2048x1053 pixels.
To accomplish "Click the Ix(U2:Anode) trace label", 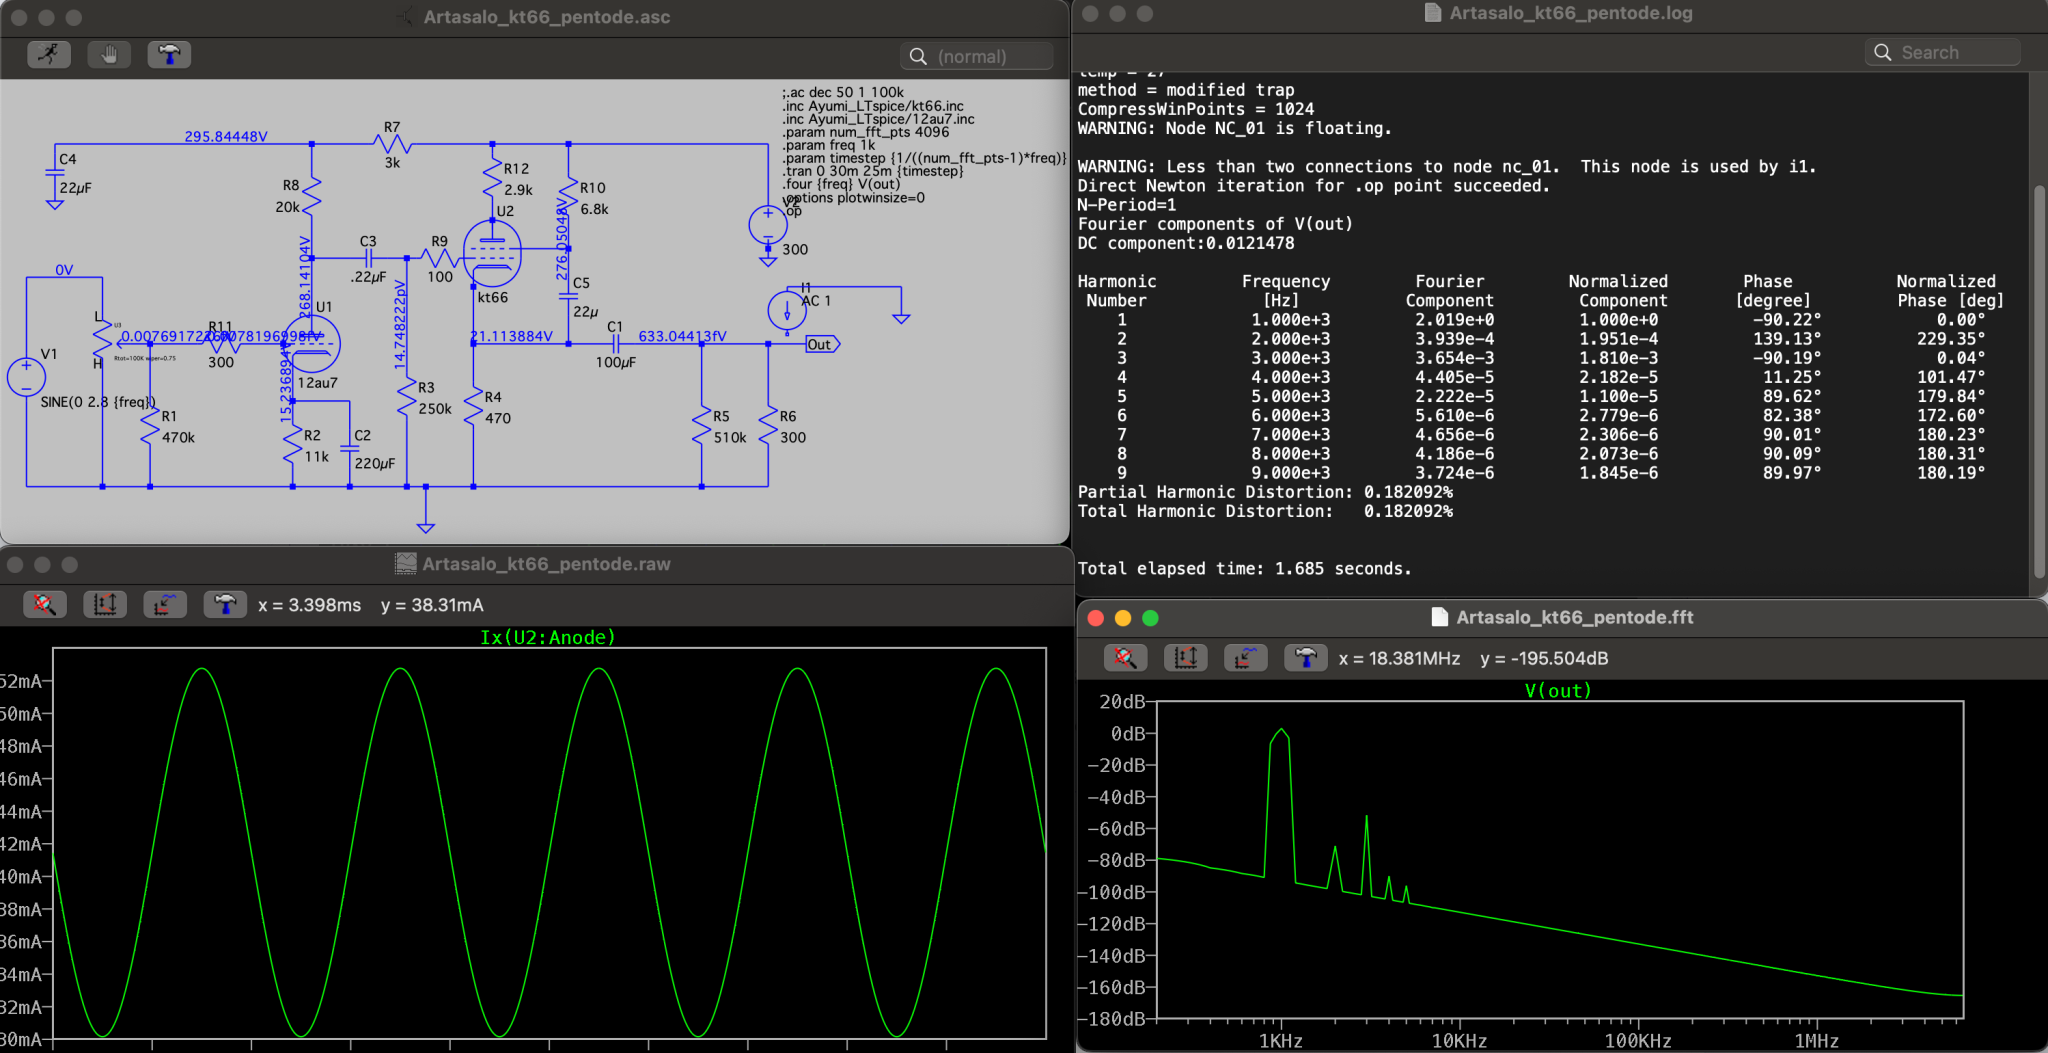I will pyautogui.click(x=548, y=637).
